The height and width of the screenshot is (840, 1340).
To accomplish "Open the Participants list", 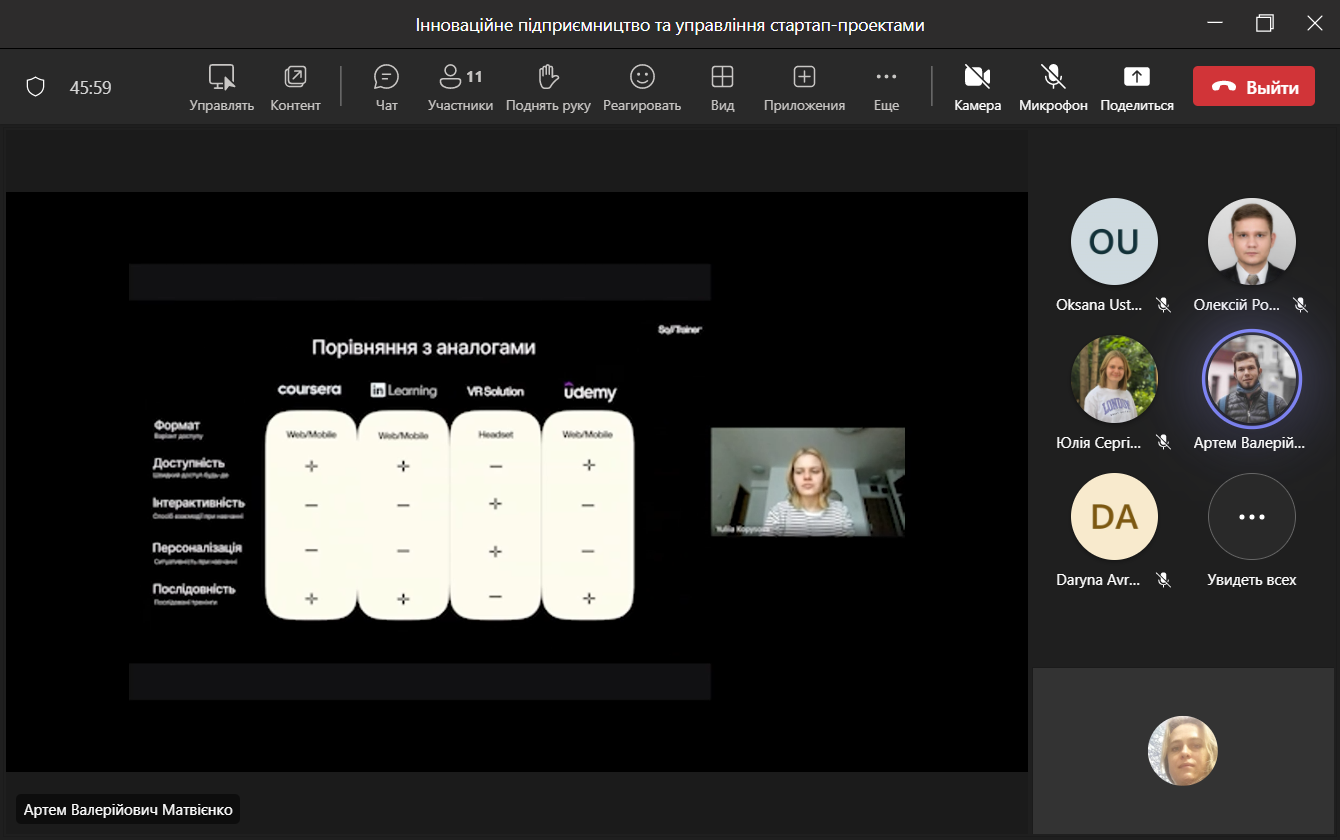I will 460,87.
